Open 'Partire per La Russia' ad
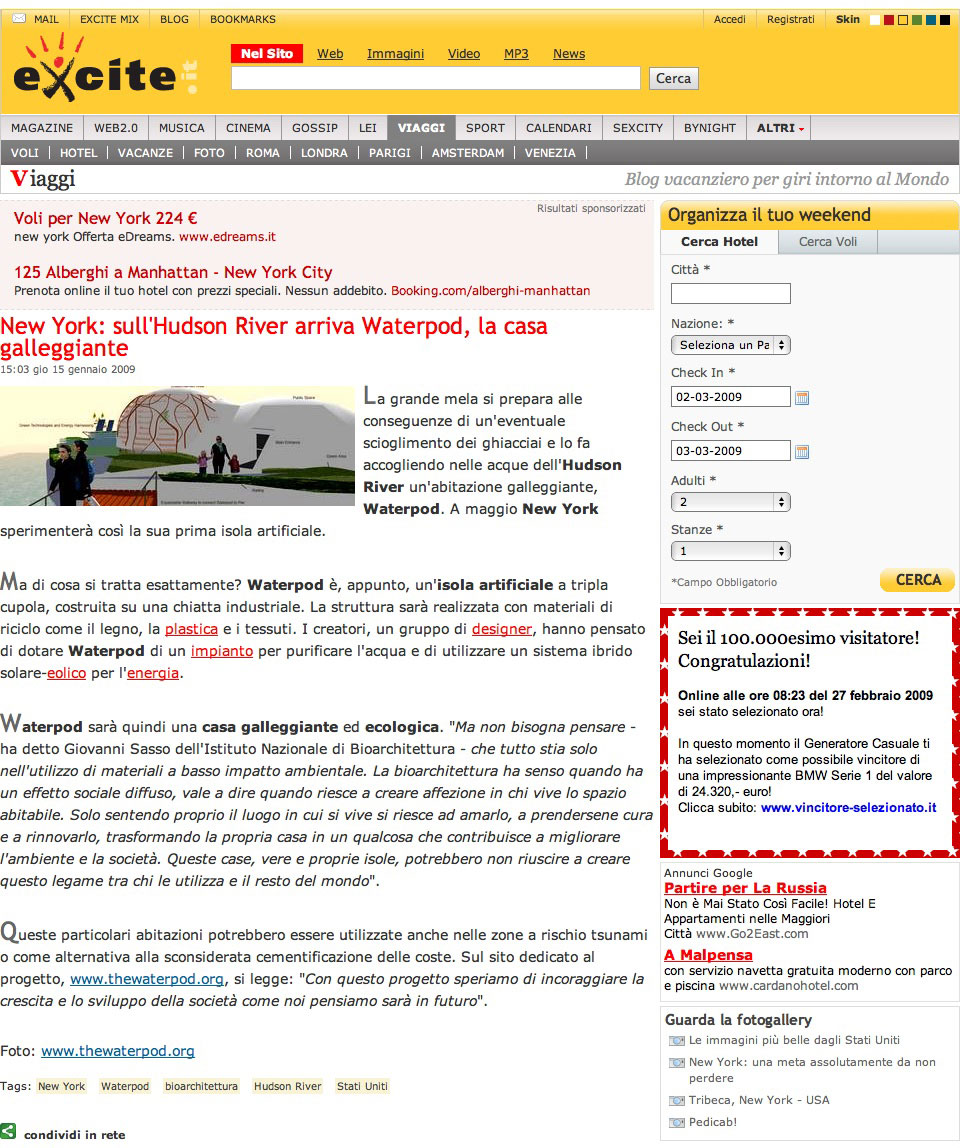This screenshot has width=960, height=1148. pyautogui.click(x=745, y=888)
